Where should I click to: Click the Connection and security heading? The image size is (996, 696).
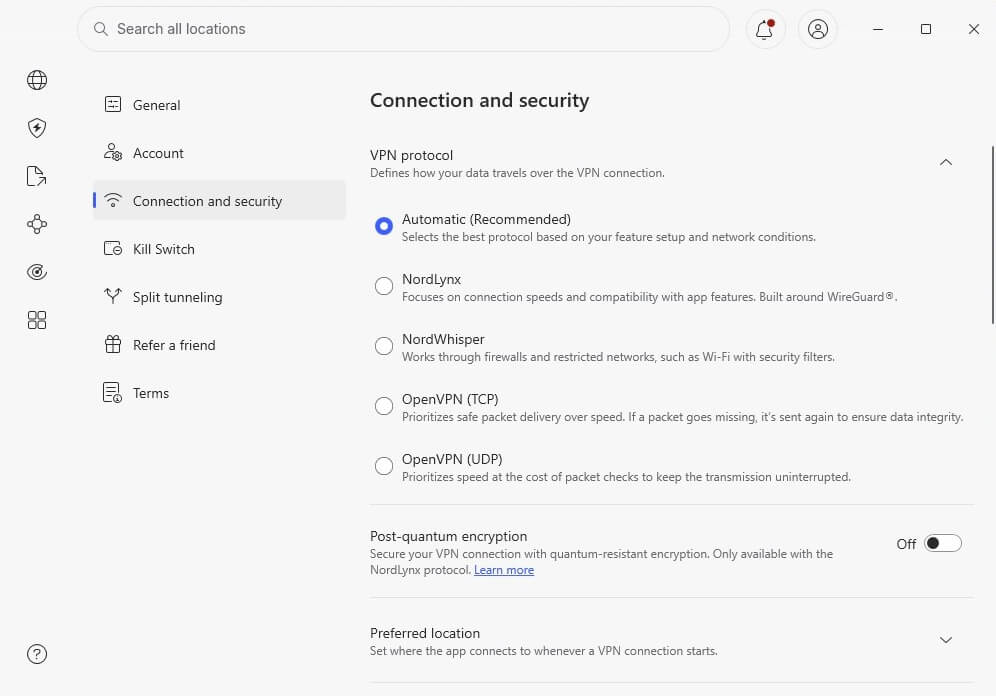480,100
